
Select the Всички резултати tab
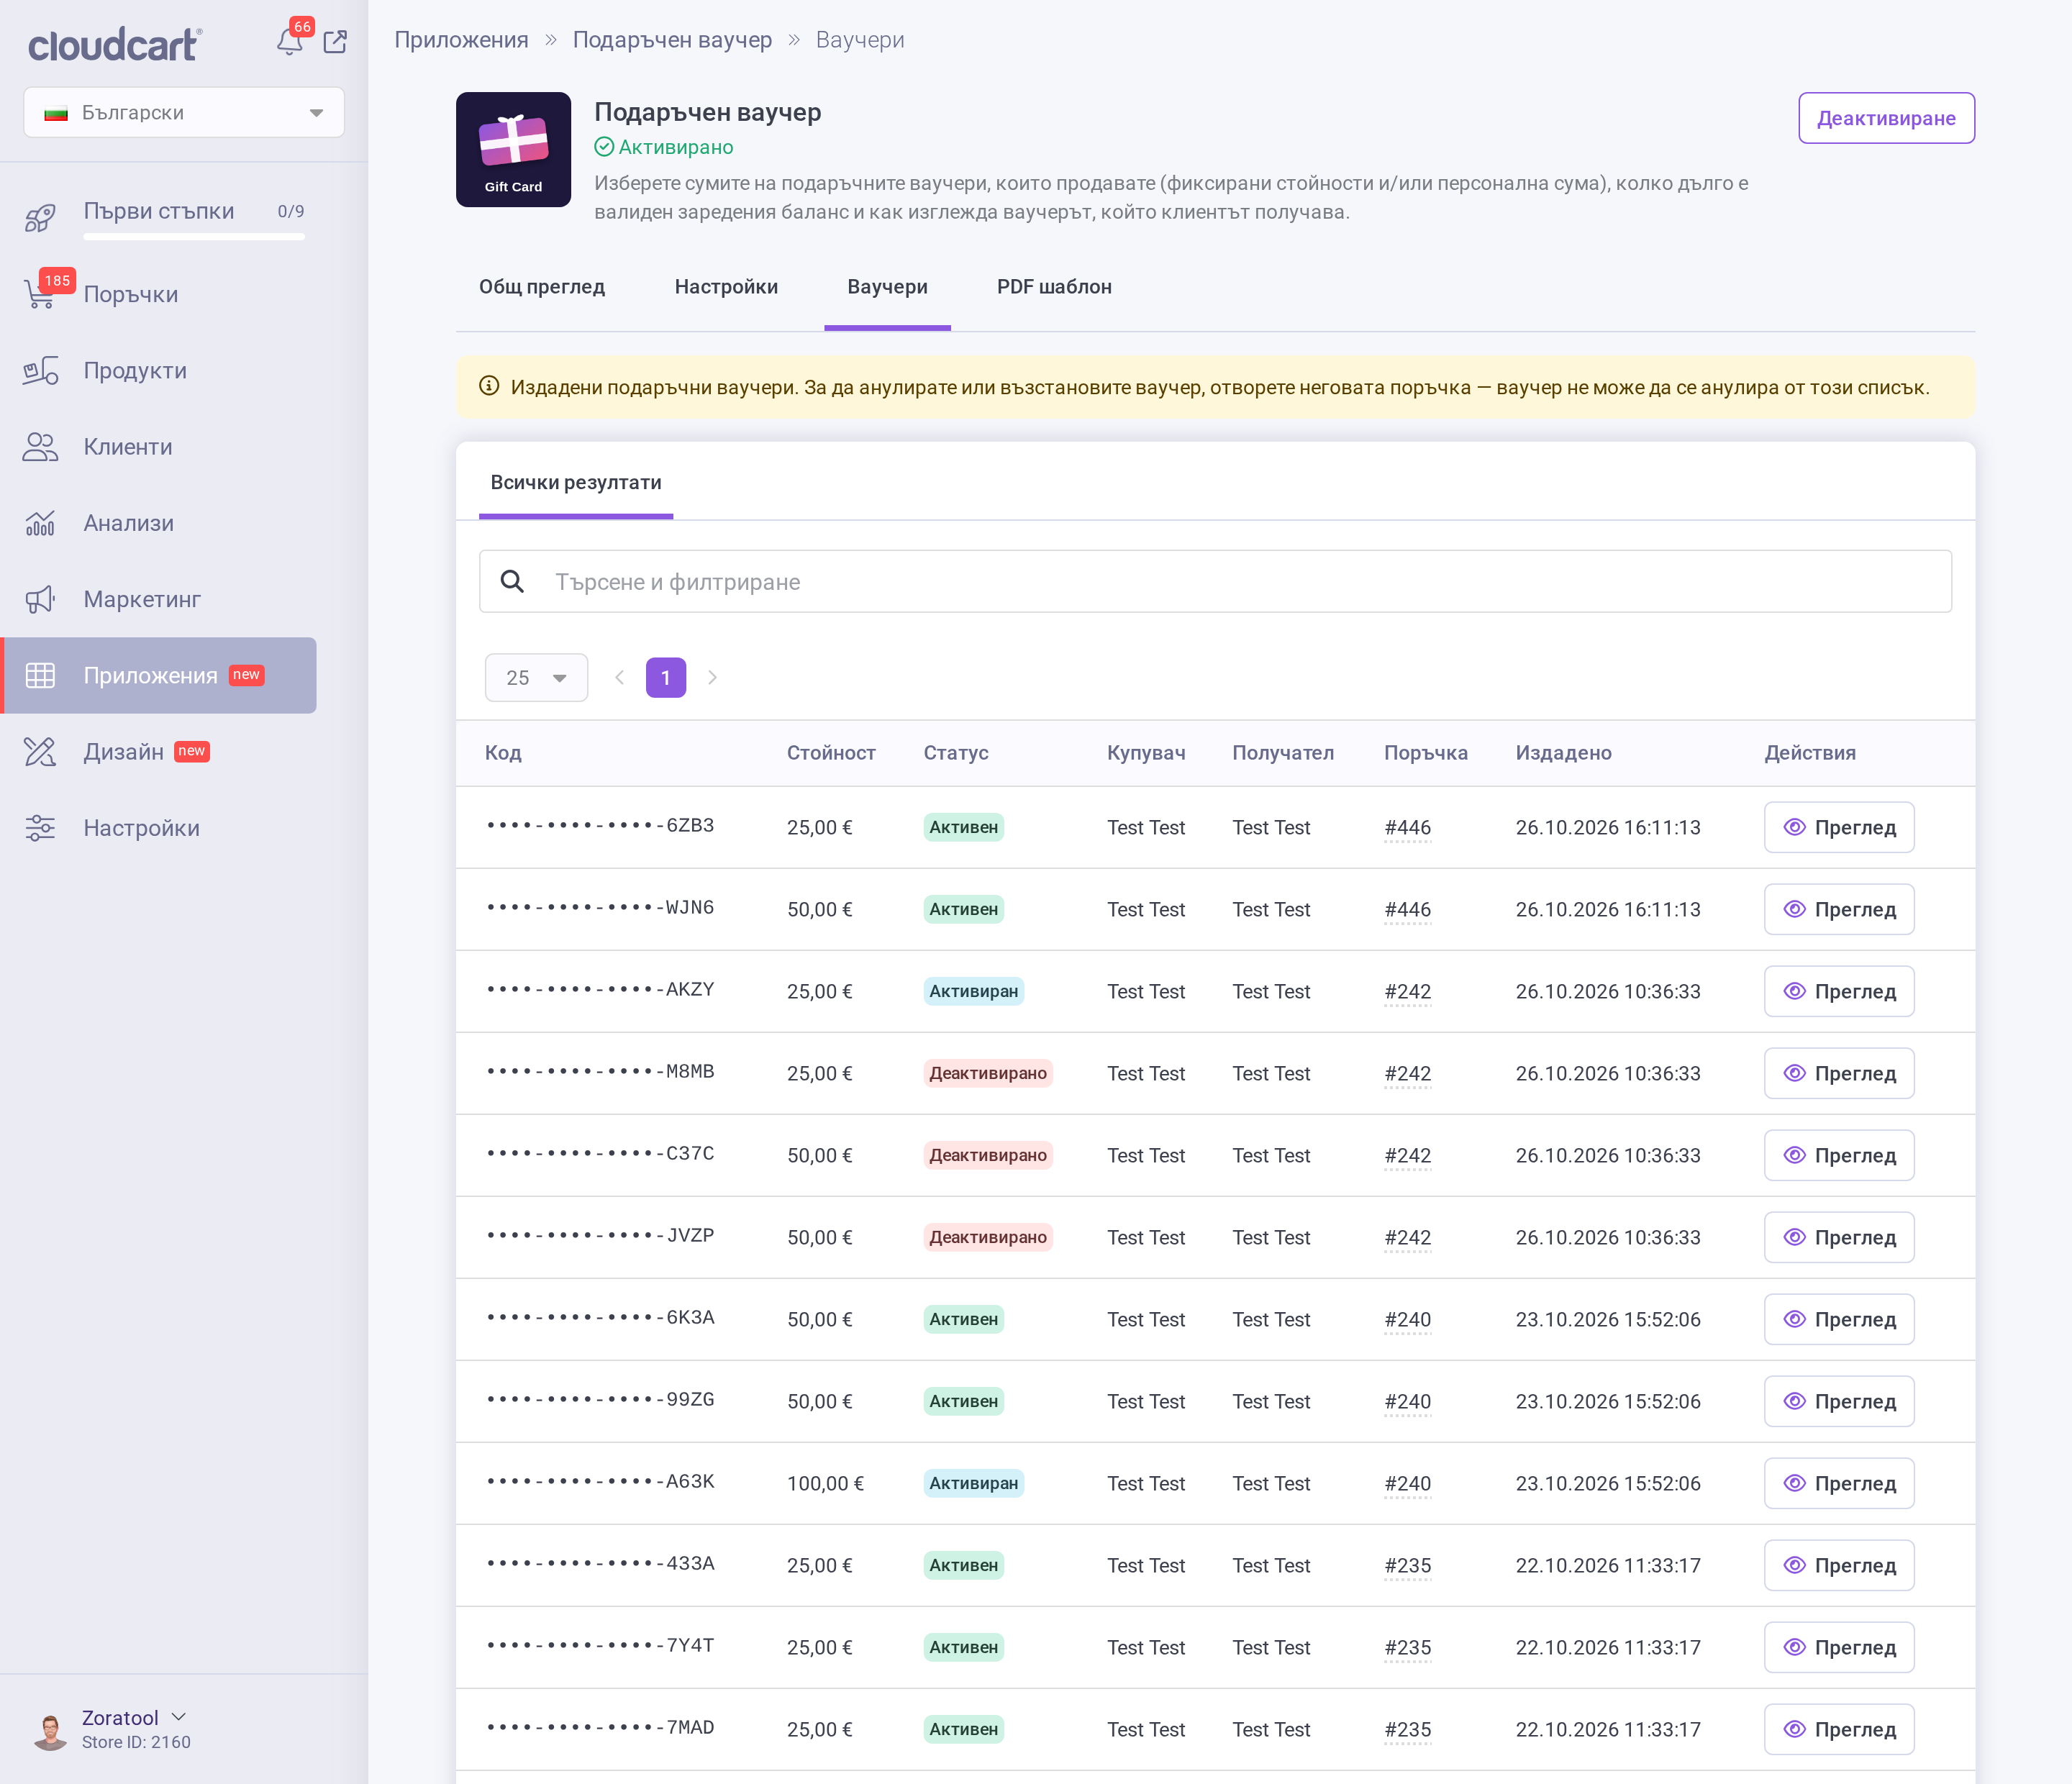click(x=576, y=483)
